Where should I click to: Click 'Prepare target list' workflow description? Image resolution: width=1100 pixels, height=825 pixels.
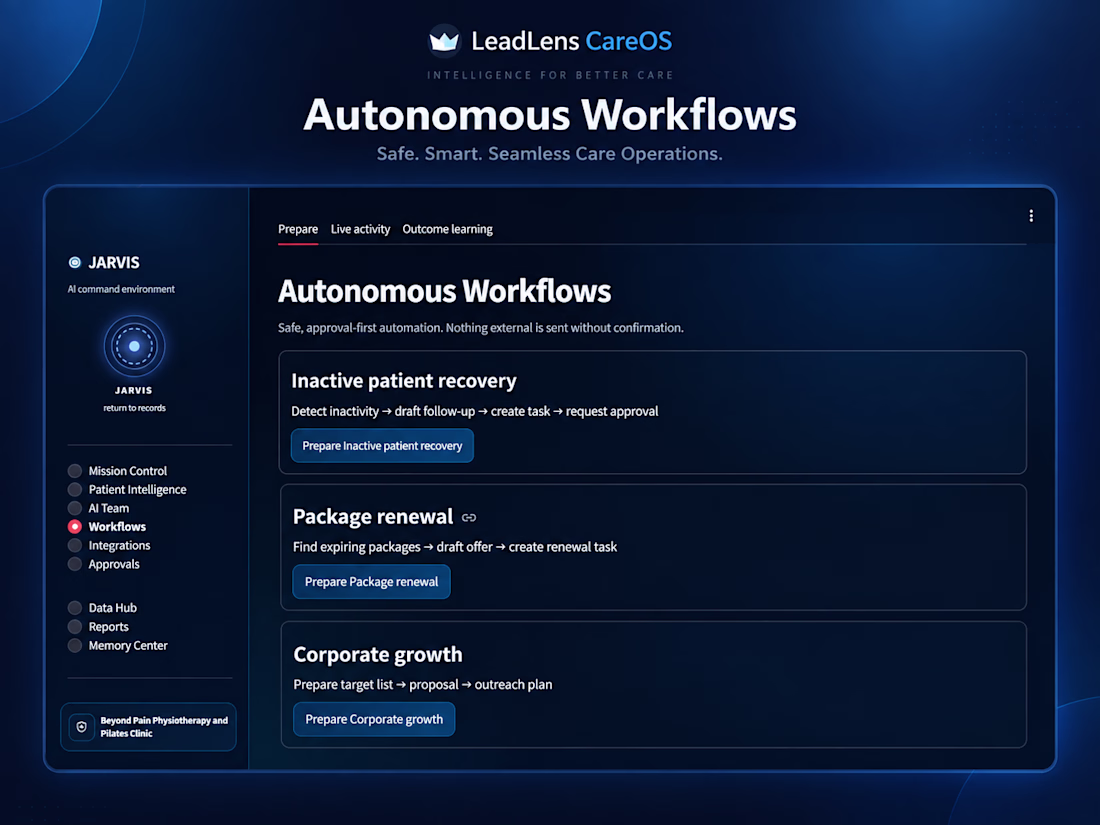pos(423,684)
